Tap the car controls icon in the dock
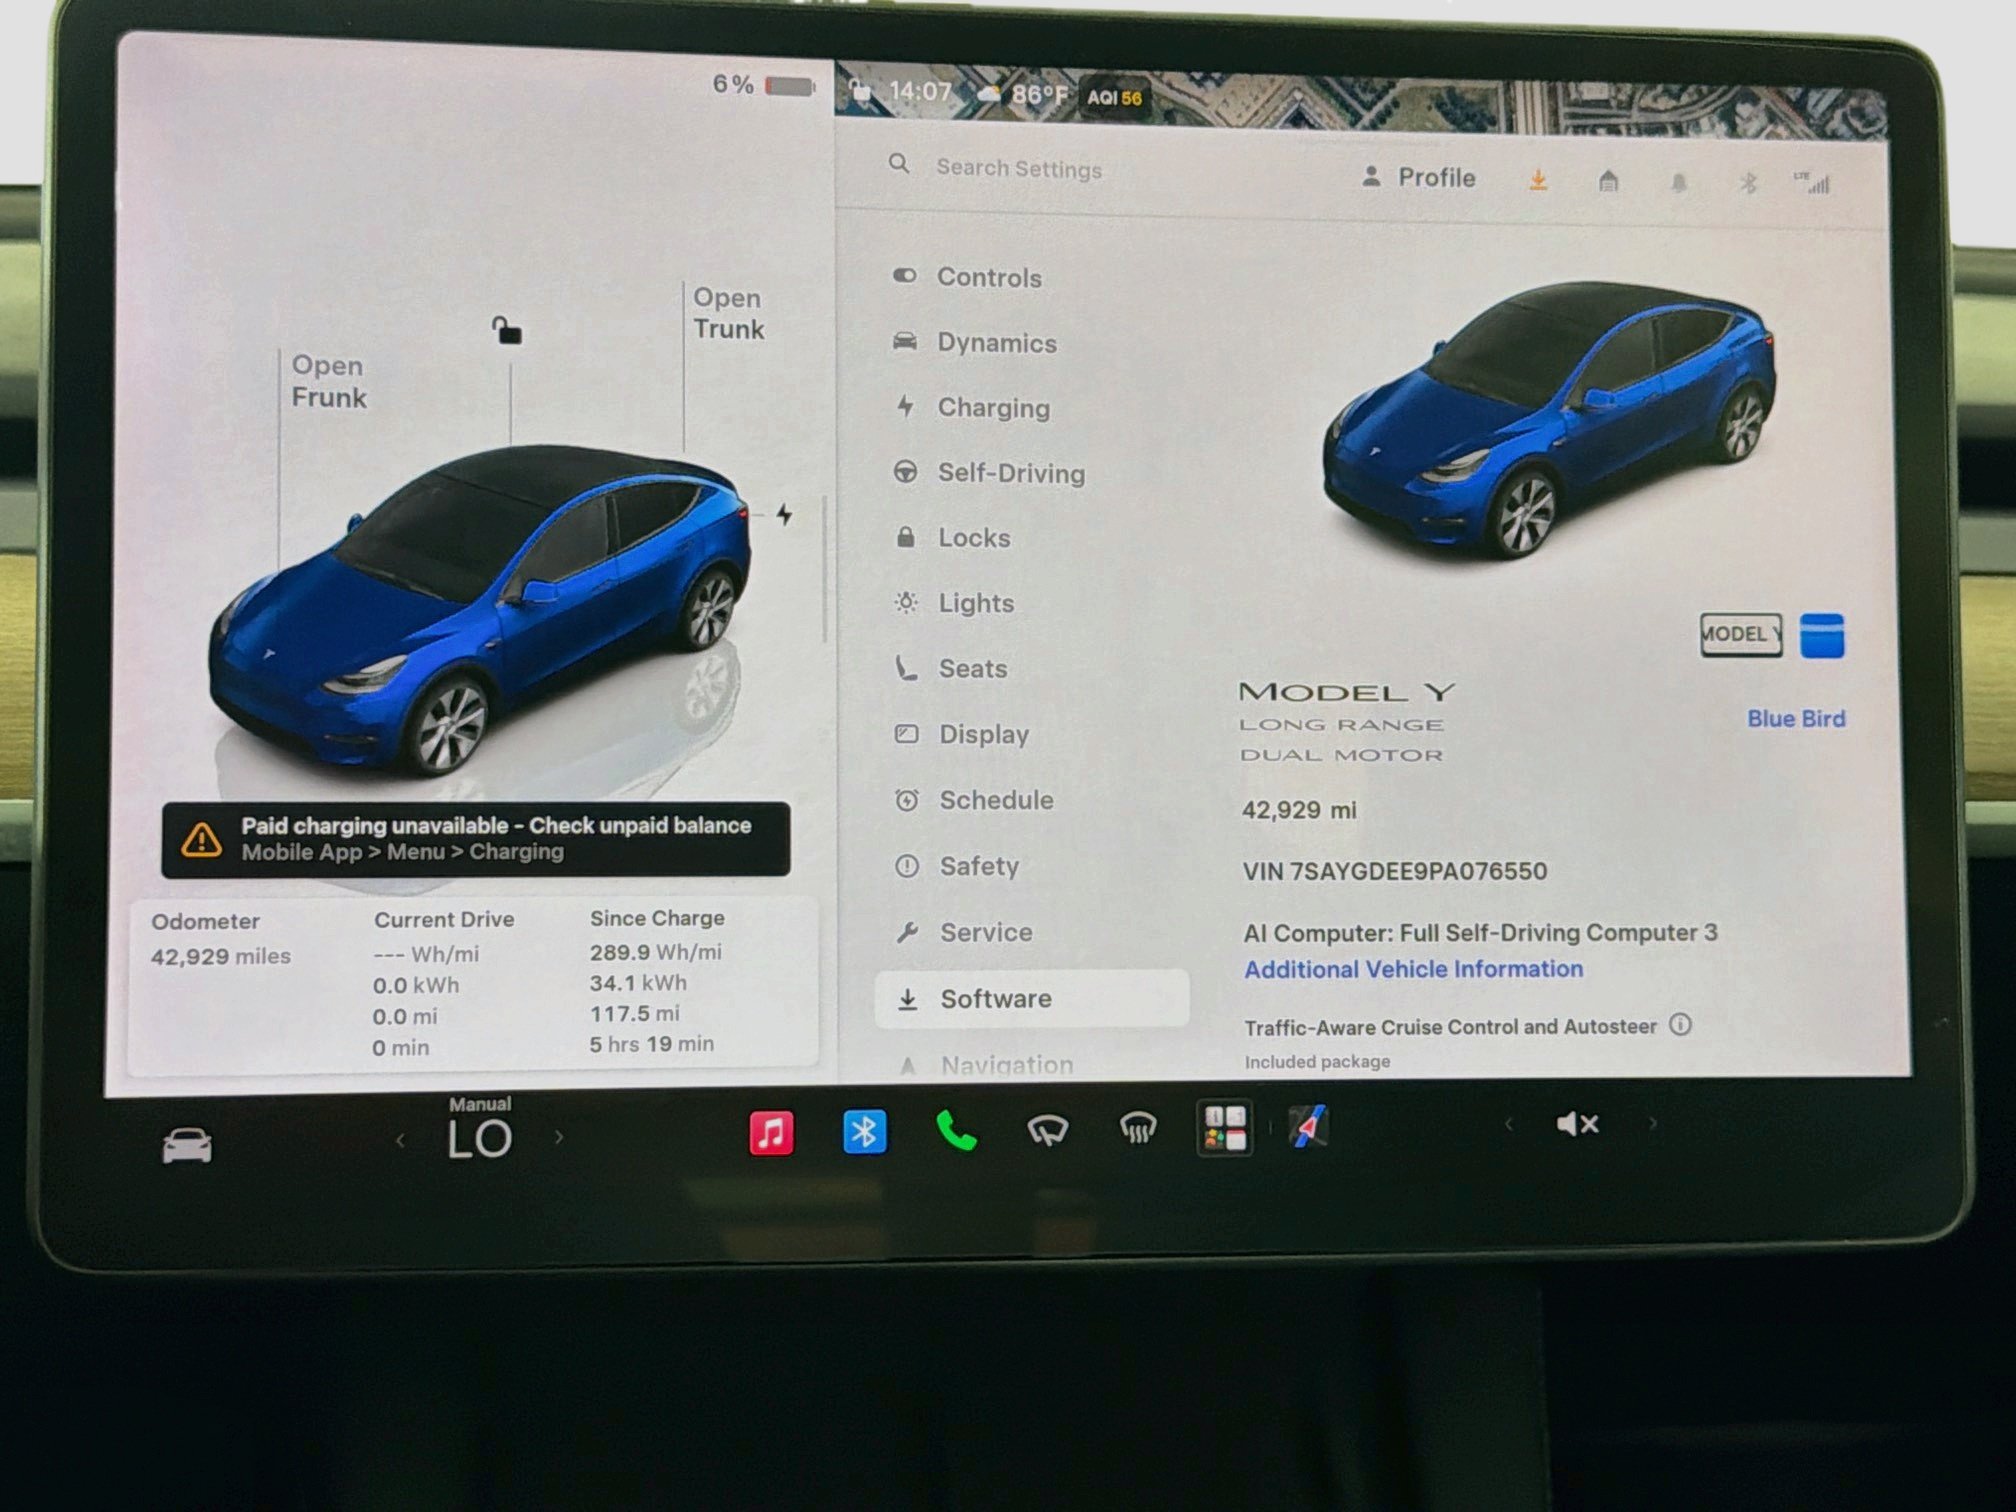This screenshot has height=1512, width=2016. click(187, 1145)
